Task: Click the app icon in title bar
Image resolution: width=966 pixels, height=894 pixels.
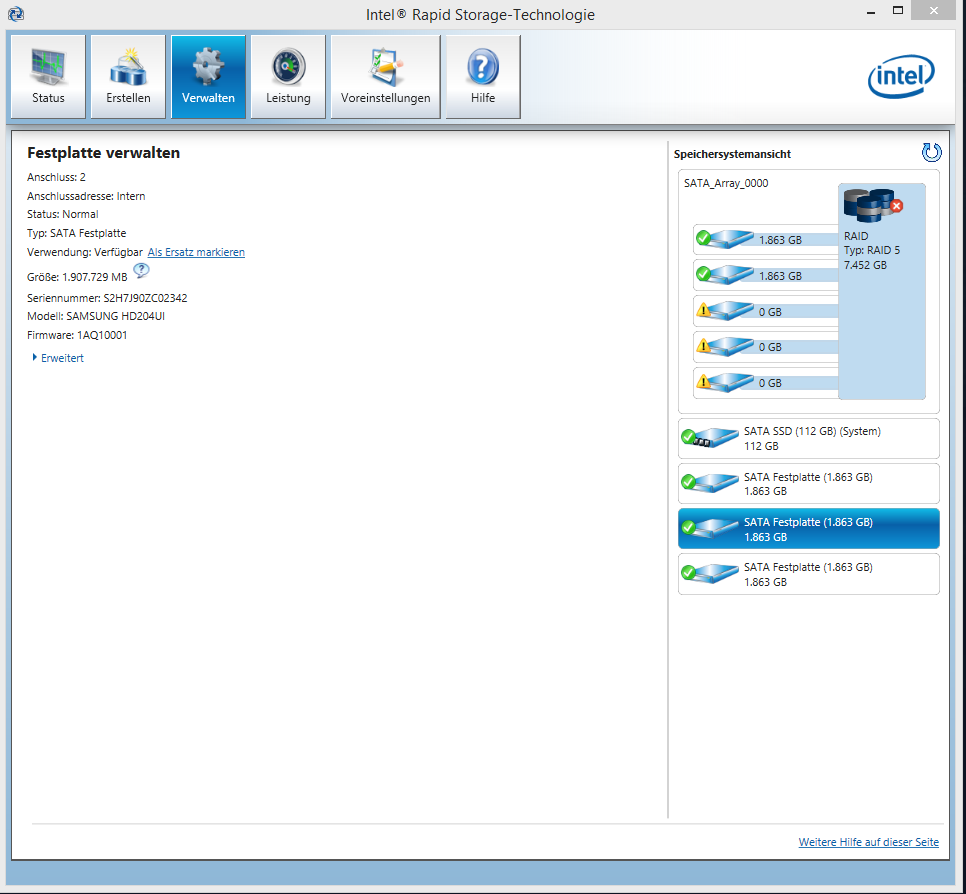Action: [16, 14]
